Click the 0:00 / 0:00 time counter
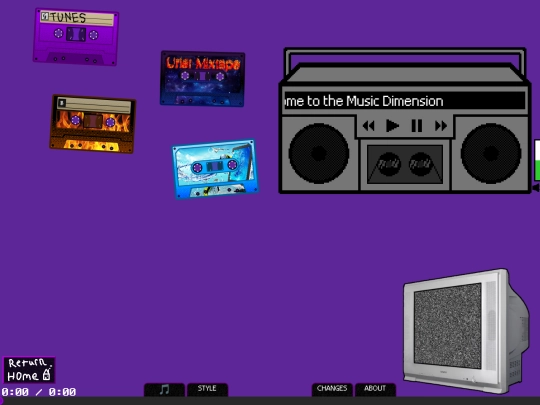 click(x=39, y=392)
